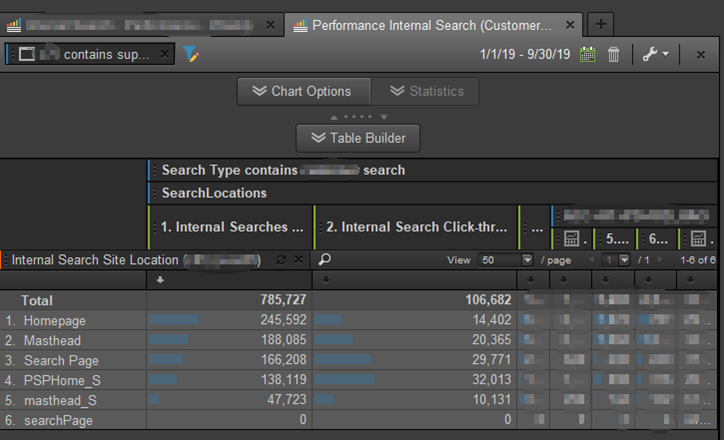The image size is (724, 440).
Task: Click the filter funnel icon
Action: tap(190, 54)
